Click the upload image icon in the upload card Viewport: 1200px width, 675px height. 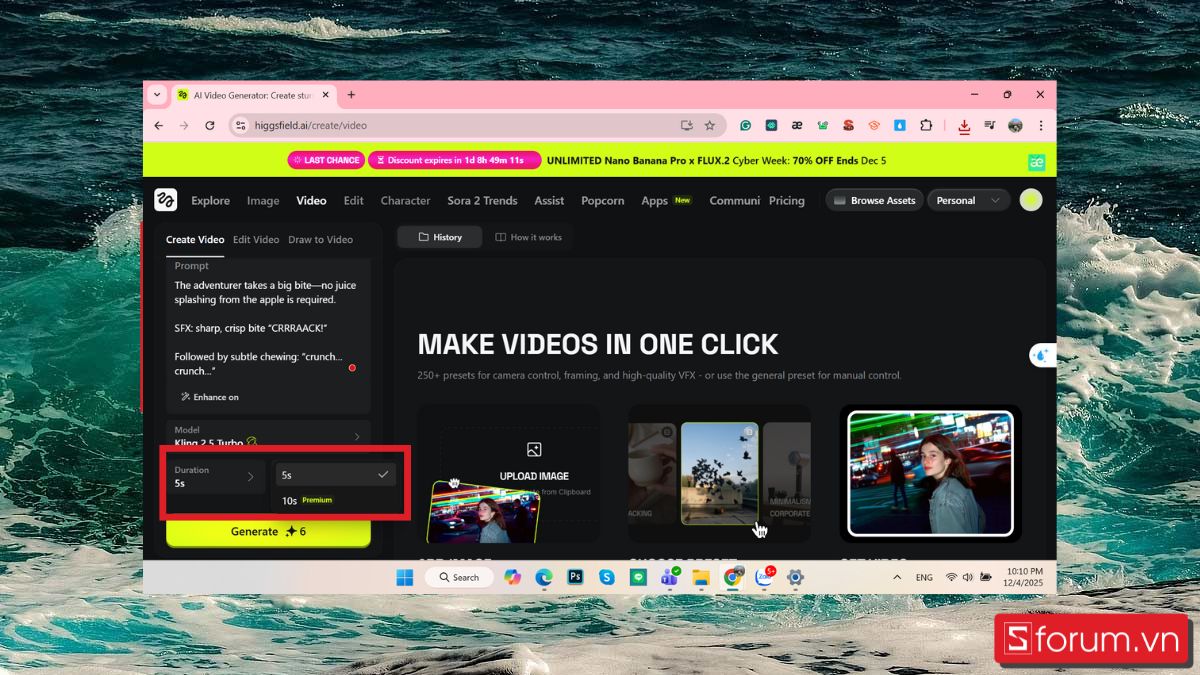tap(534, 450)
